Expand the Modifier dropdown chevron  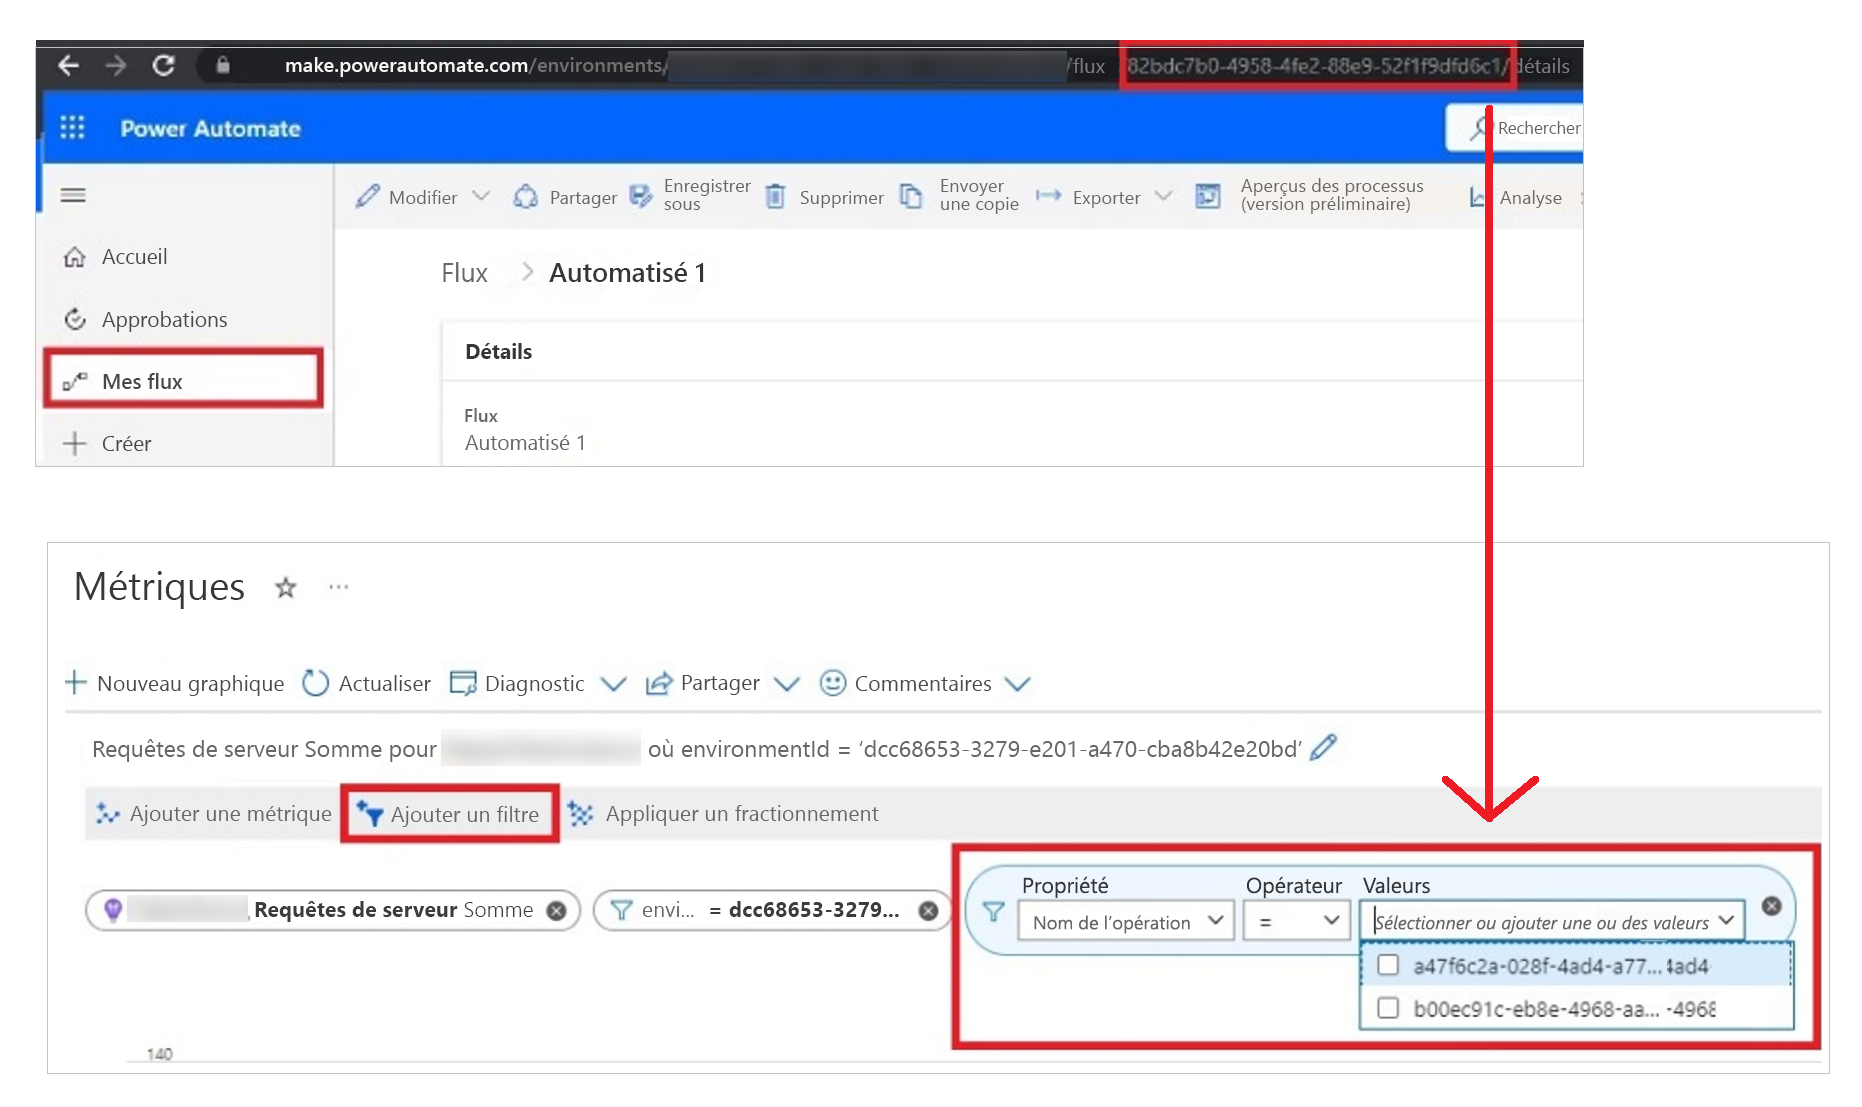(x=481, y=196)
